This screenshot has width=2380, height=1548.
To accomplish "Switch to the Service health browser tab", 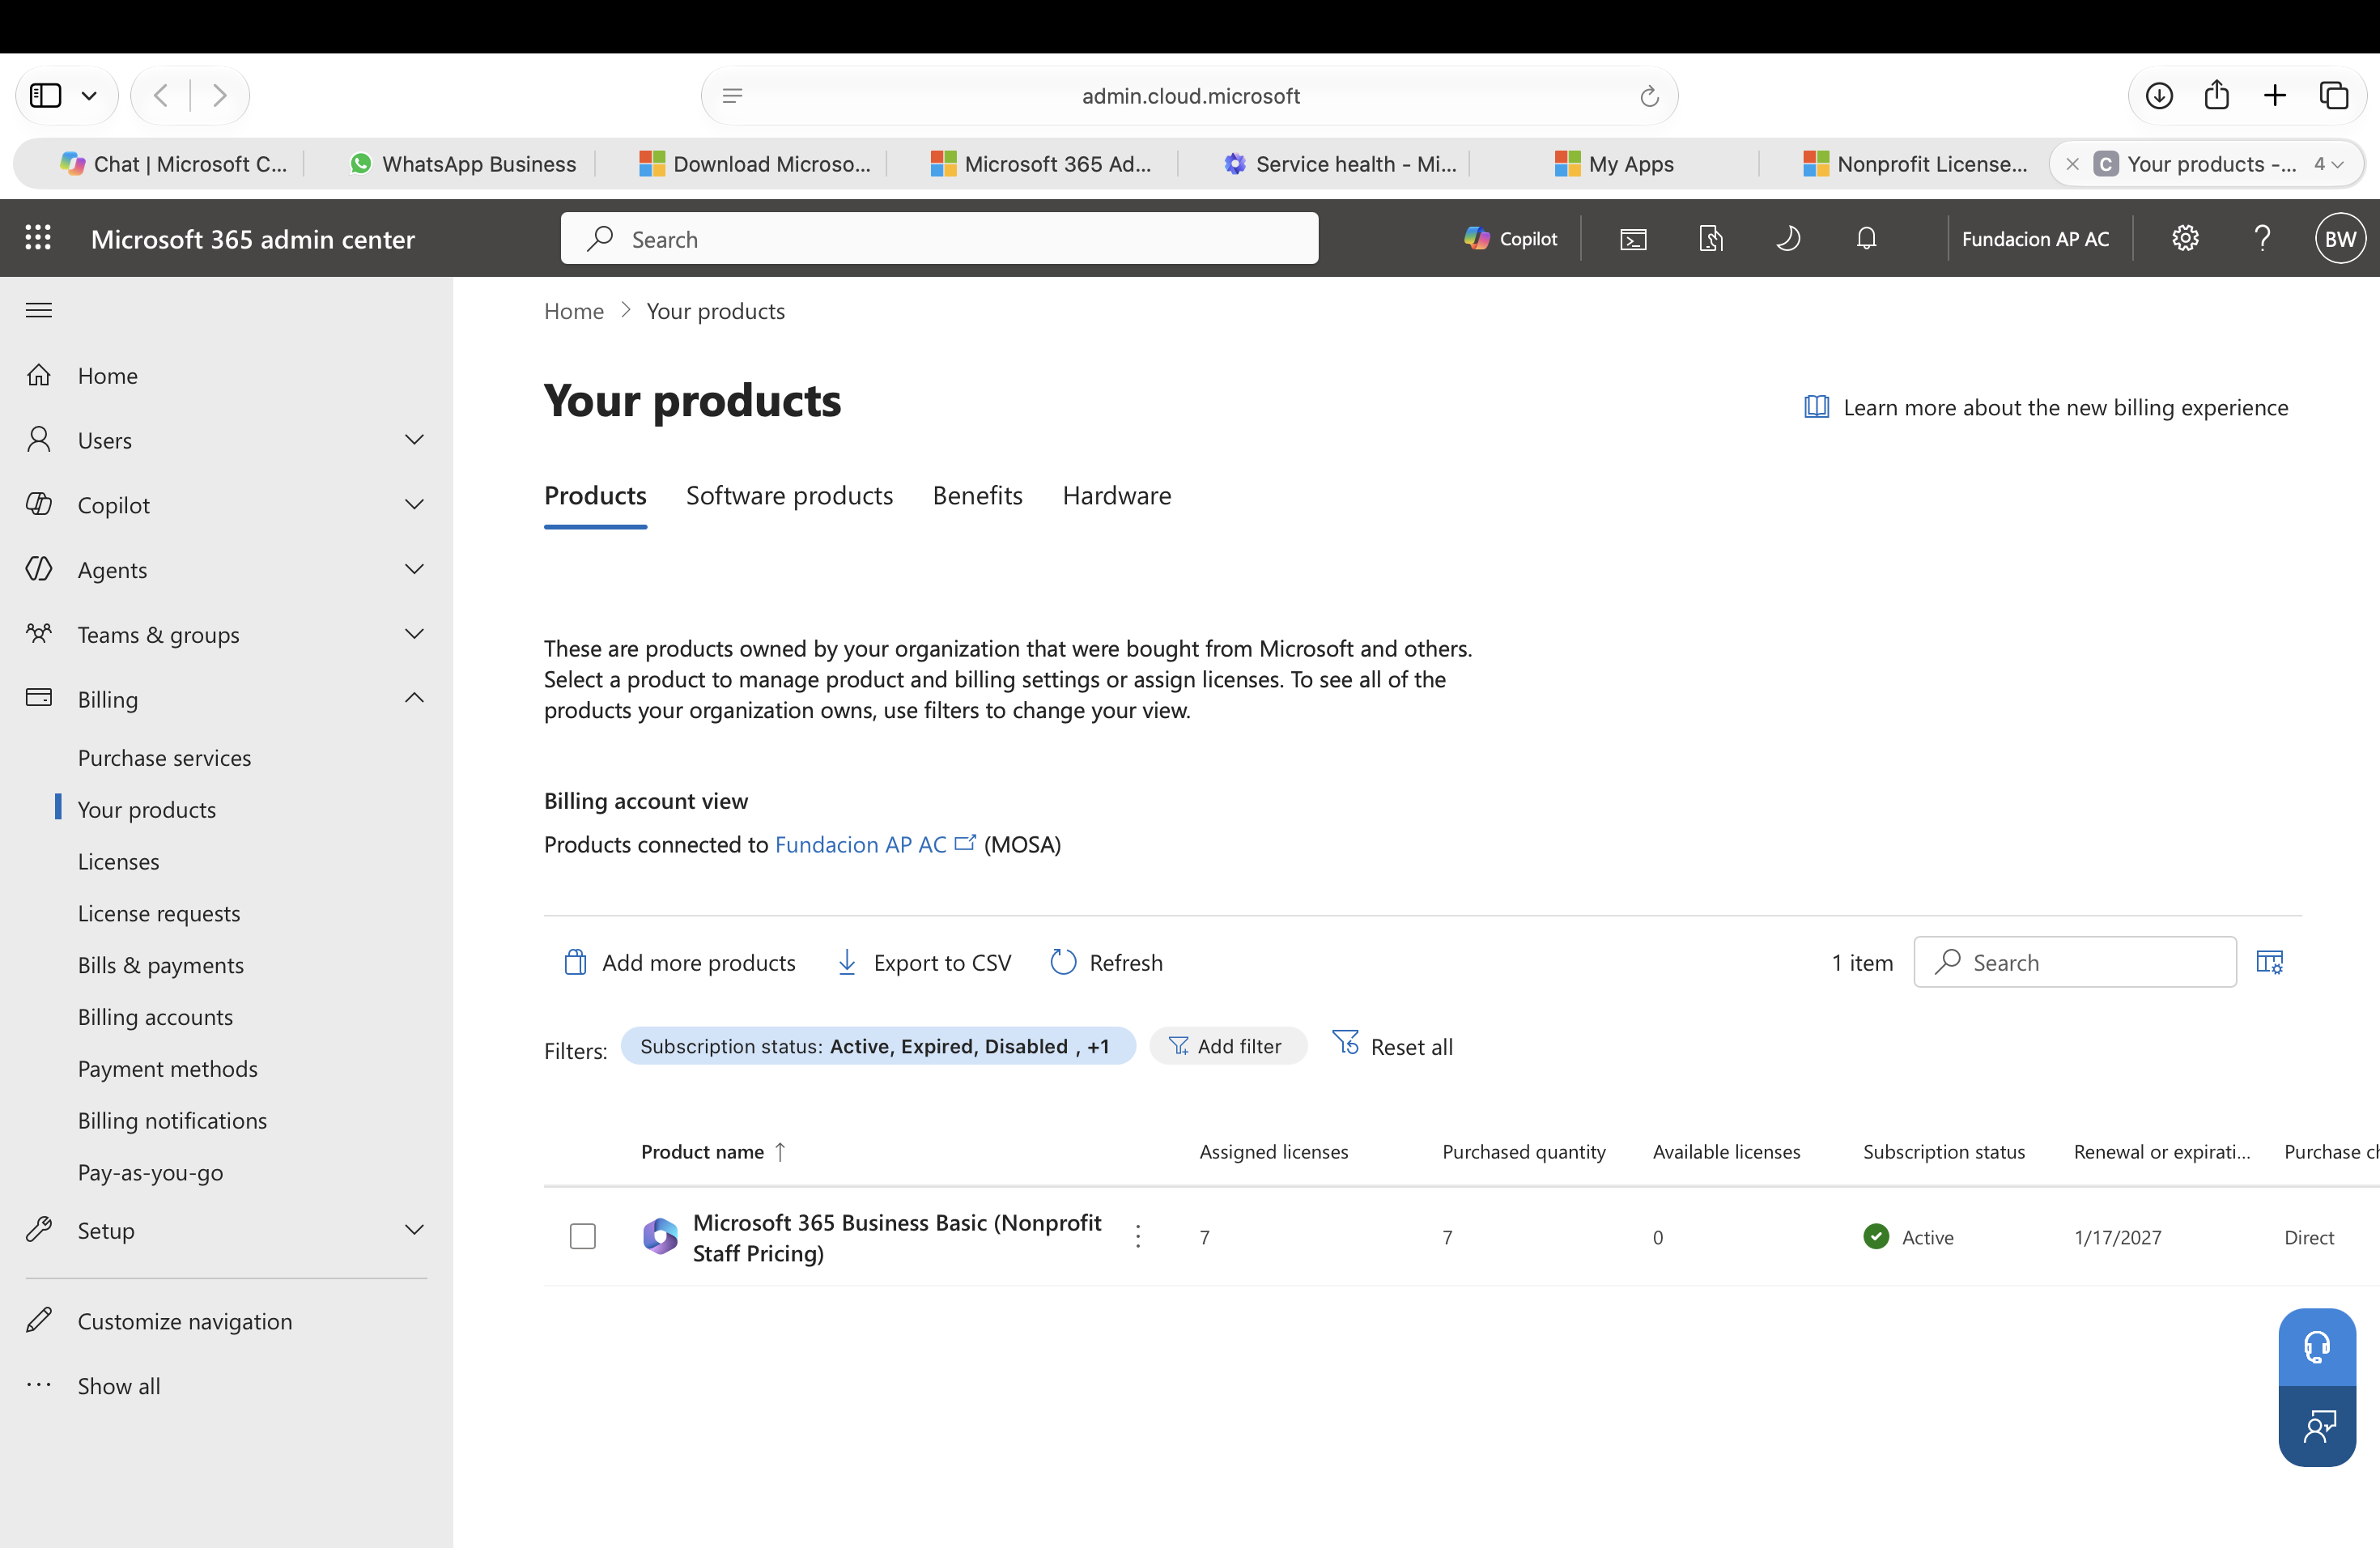I will click(x=1339, y=164).
